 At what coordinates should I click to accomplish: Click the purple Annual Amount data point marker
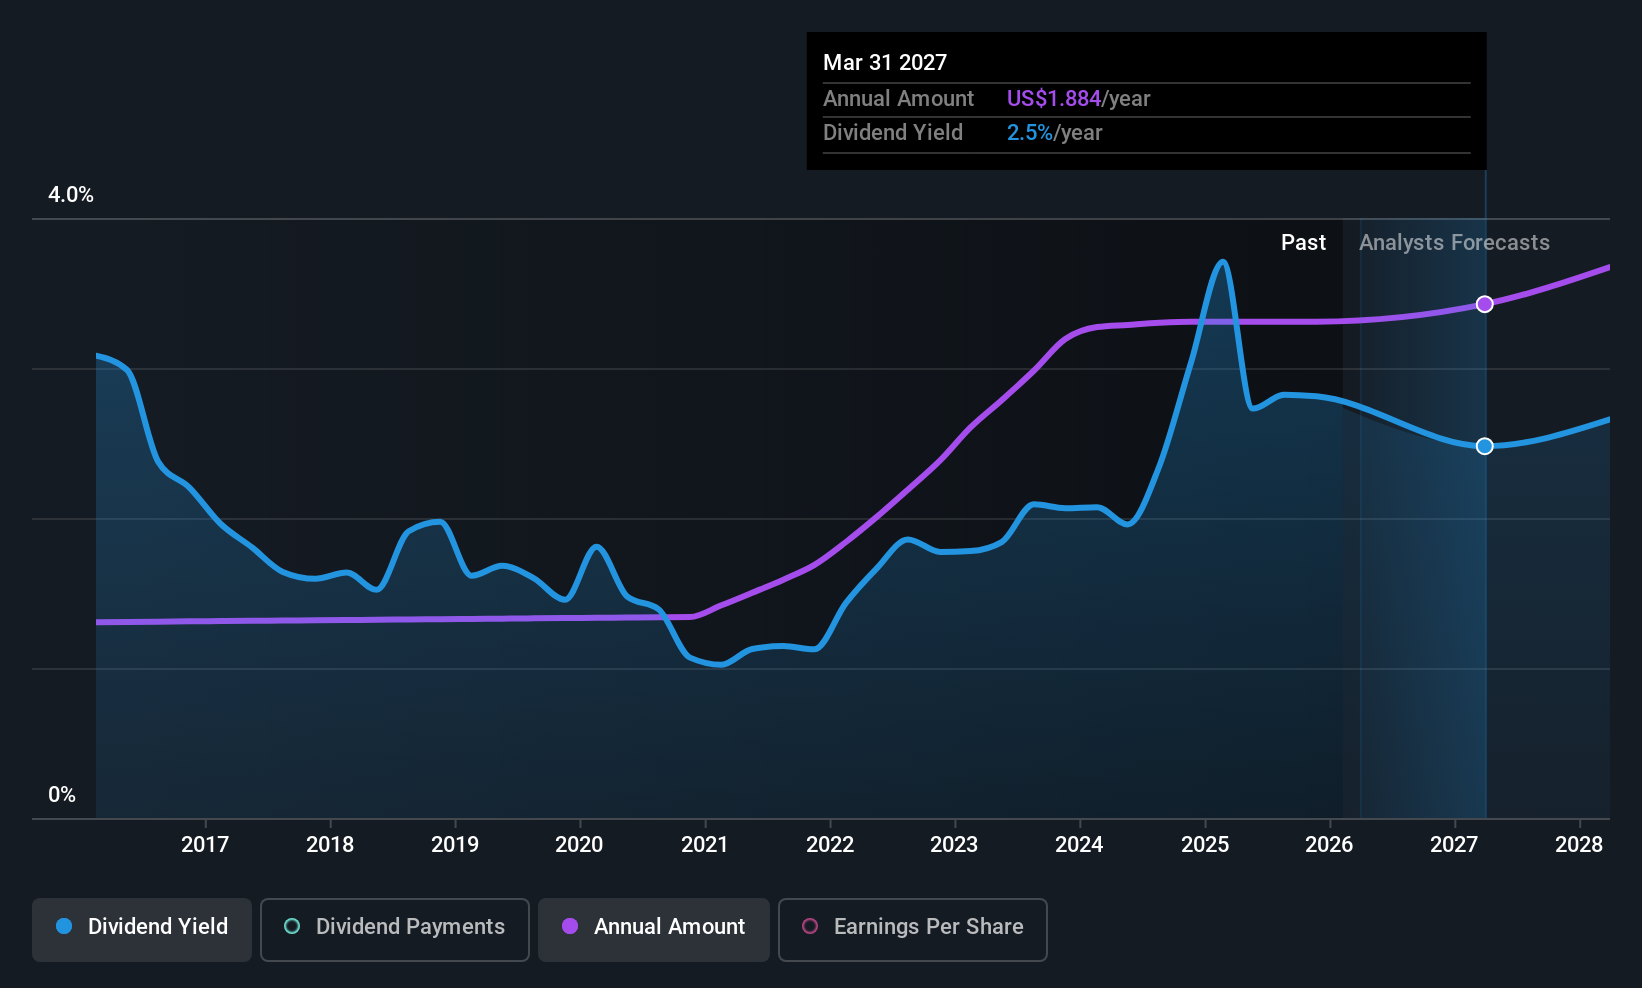(1485, 304)
